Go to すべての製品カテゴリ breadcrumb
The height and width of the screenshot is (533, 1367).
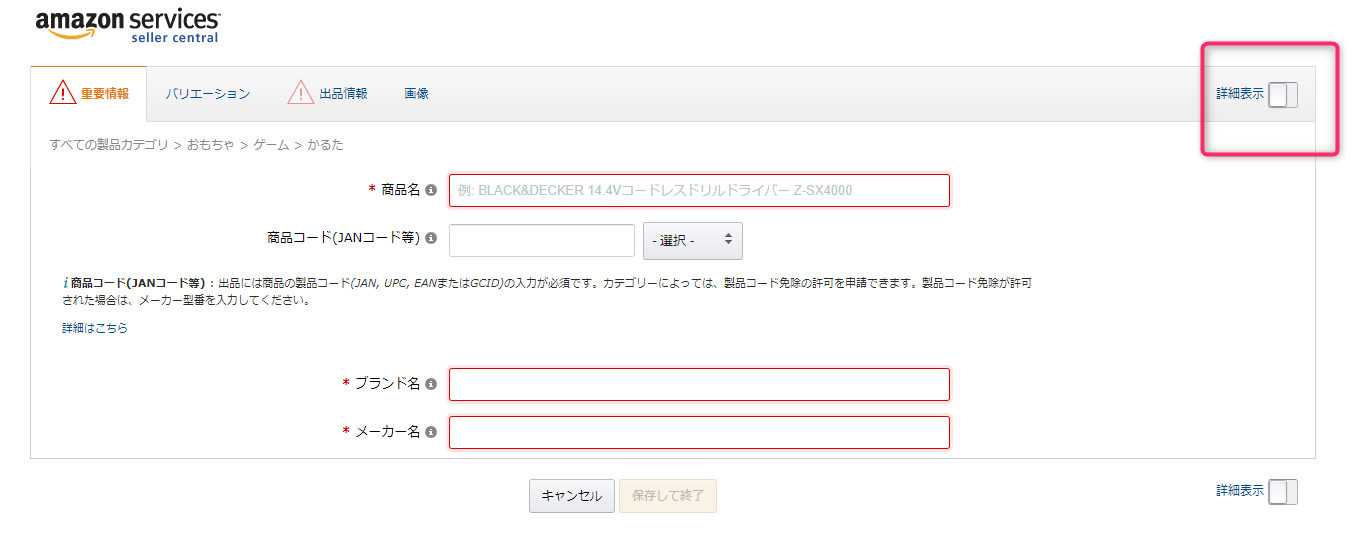(x=109, y=145)
